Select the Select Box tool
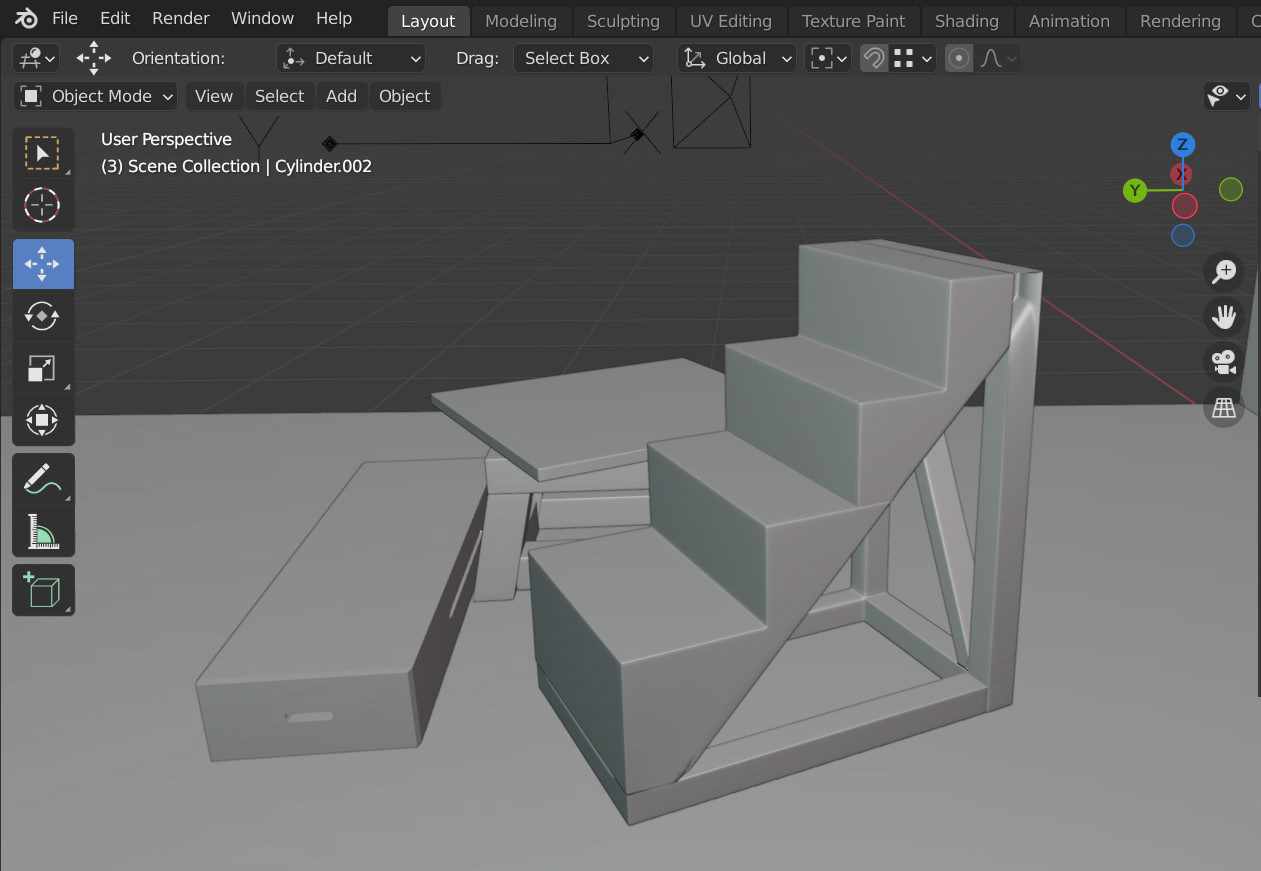Screen dimensions: 1261x871 [42, 153]
